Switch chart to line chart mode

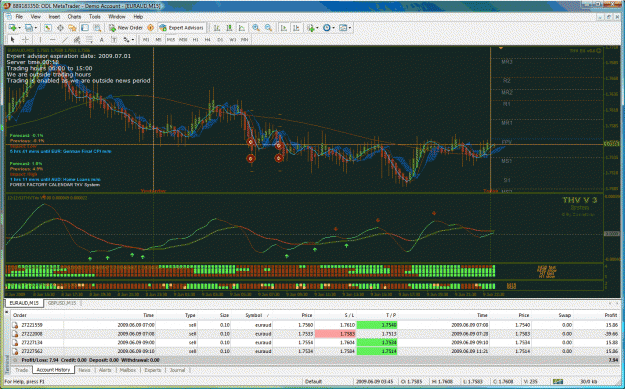(242, 28)
